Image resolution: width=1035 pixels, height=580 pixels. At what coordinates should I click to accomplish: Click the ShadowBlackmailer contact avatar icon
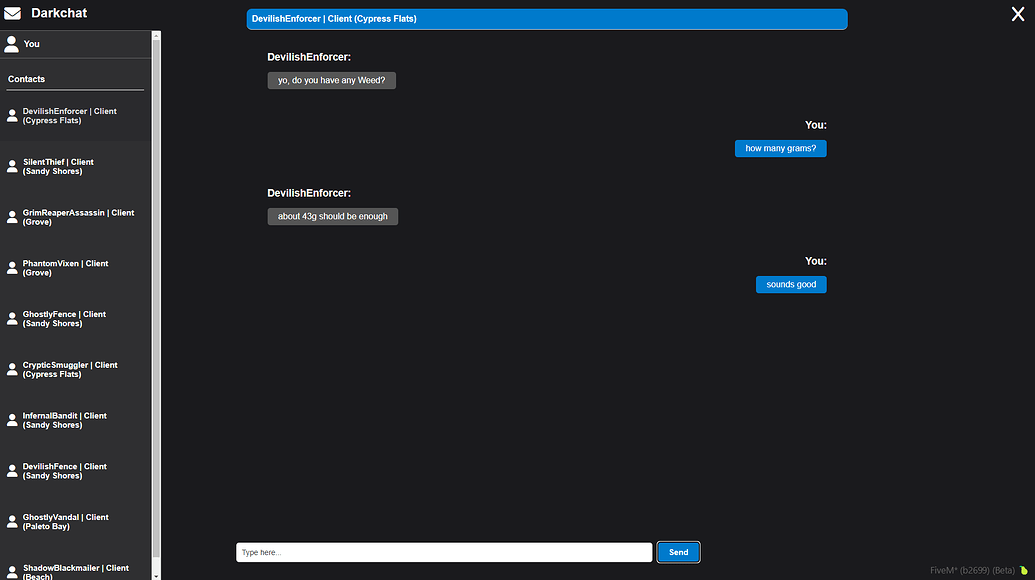click(12, 572)
